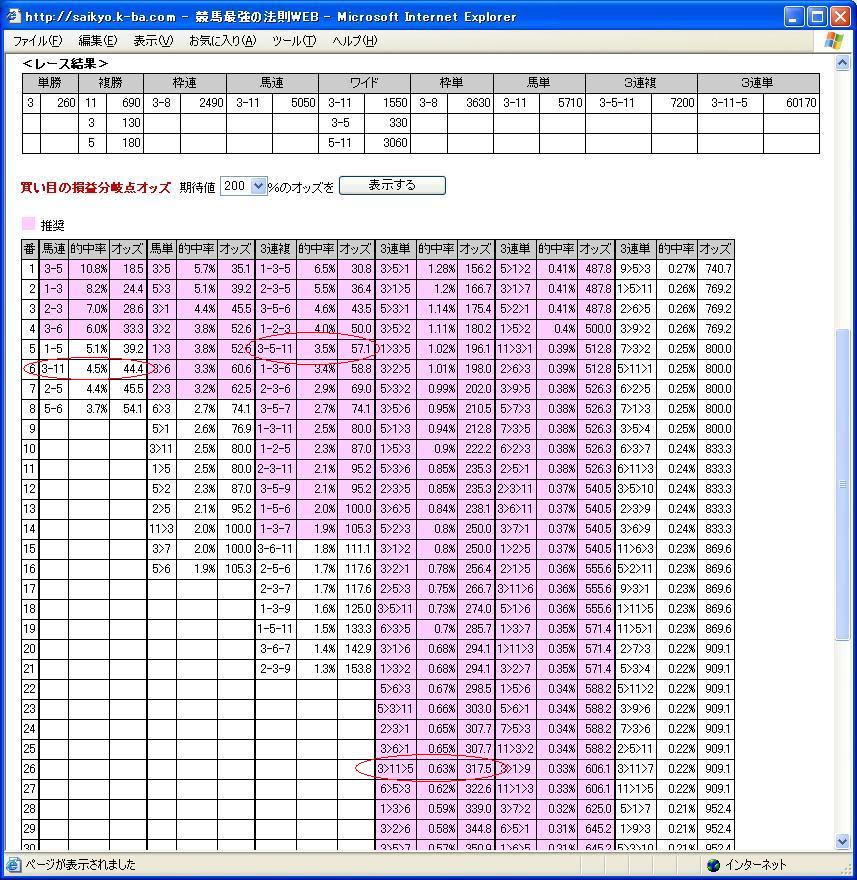Image resolution: width=857 pixels, height=880 pixels.
Task: Click the 10.8% hit rate cell
Action: 89,269
